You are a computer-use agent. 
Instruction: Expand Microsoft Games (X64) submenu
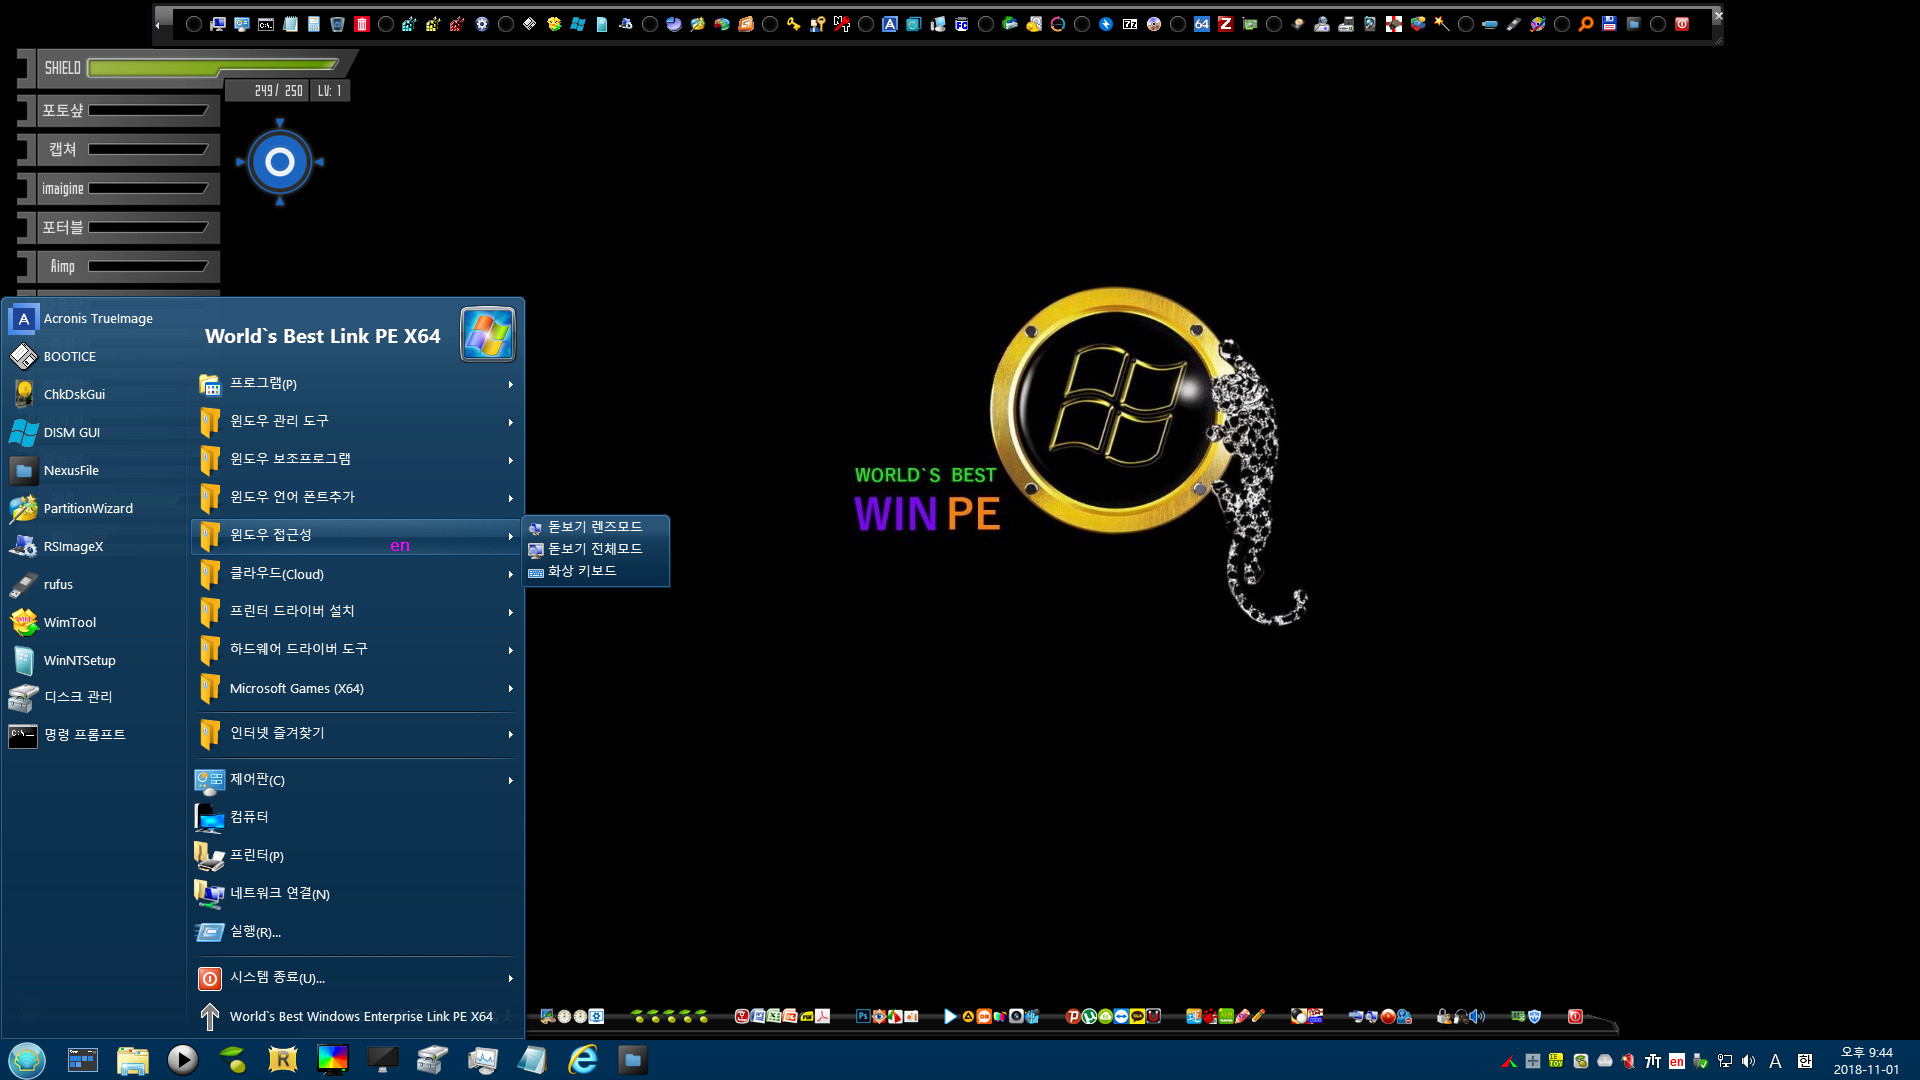click(356, 688)
